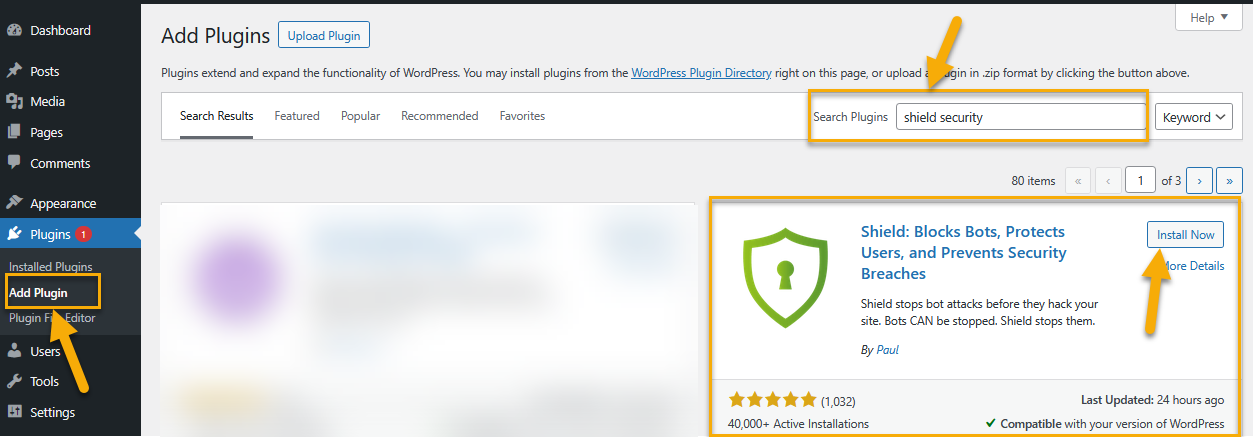
Task: Select Add Plugin submenu item
Action: coord(39,293)
